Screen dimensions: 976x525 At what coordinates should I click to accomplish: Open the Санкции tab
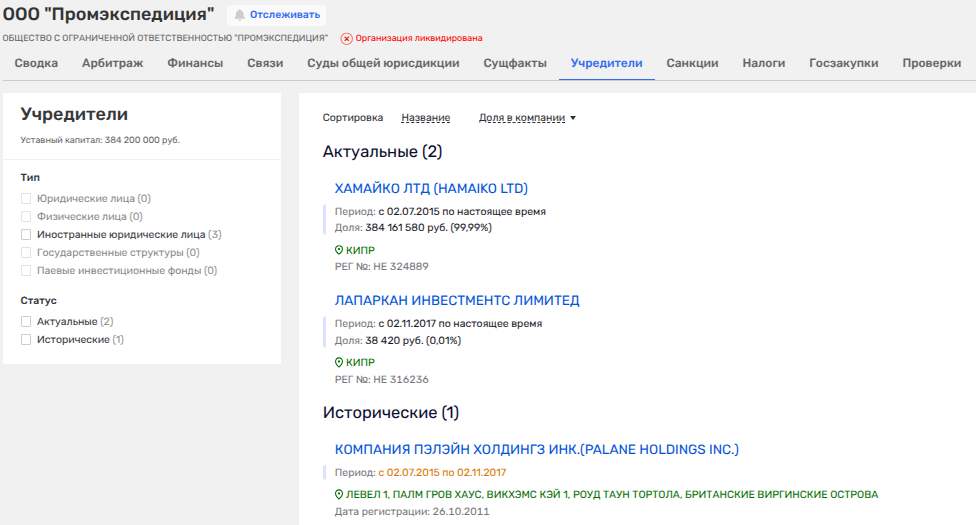tap(692, 63)
